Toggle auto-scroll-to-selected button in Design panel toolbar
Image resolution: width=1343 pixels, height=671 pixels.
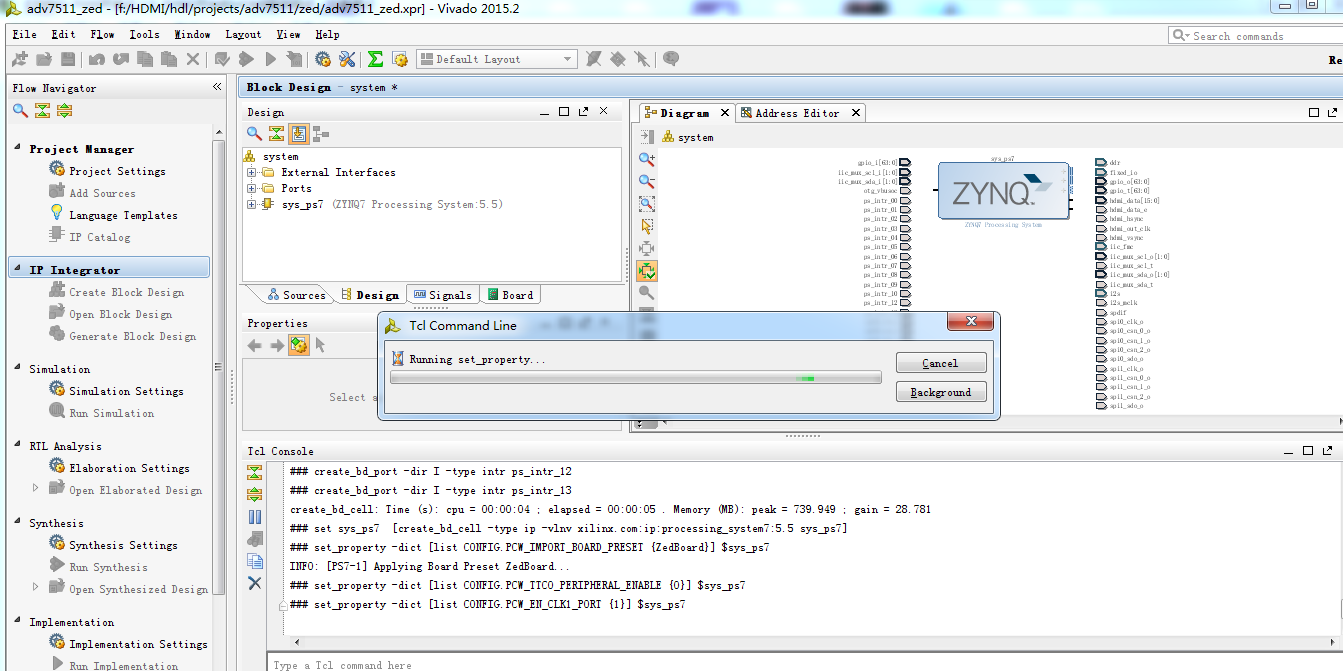pos(299,133)
